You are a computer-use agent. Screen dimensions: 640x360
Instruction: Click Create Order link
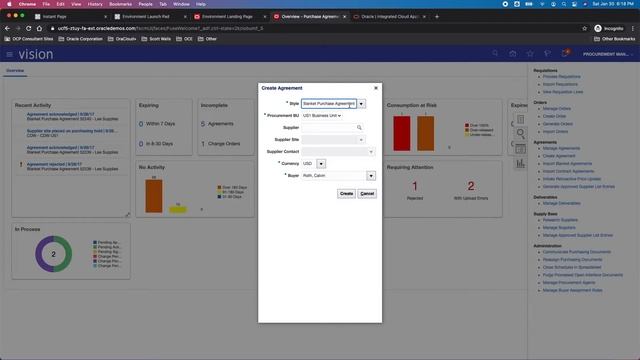click(554, 116)
